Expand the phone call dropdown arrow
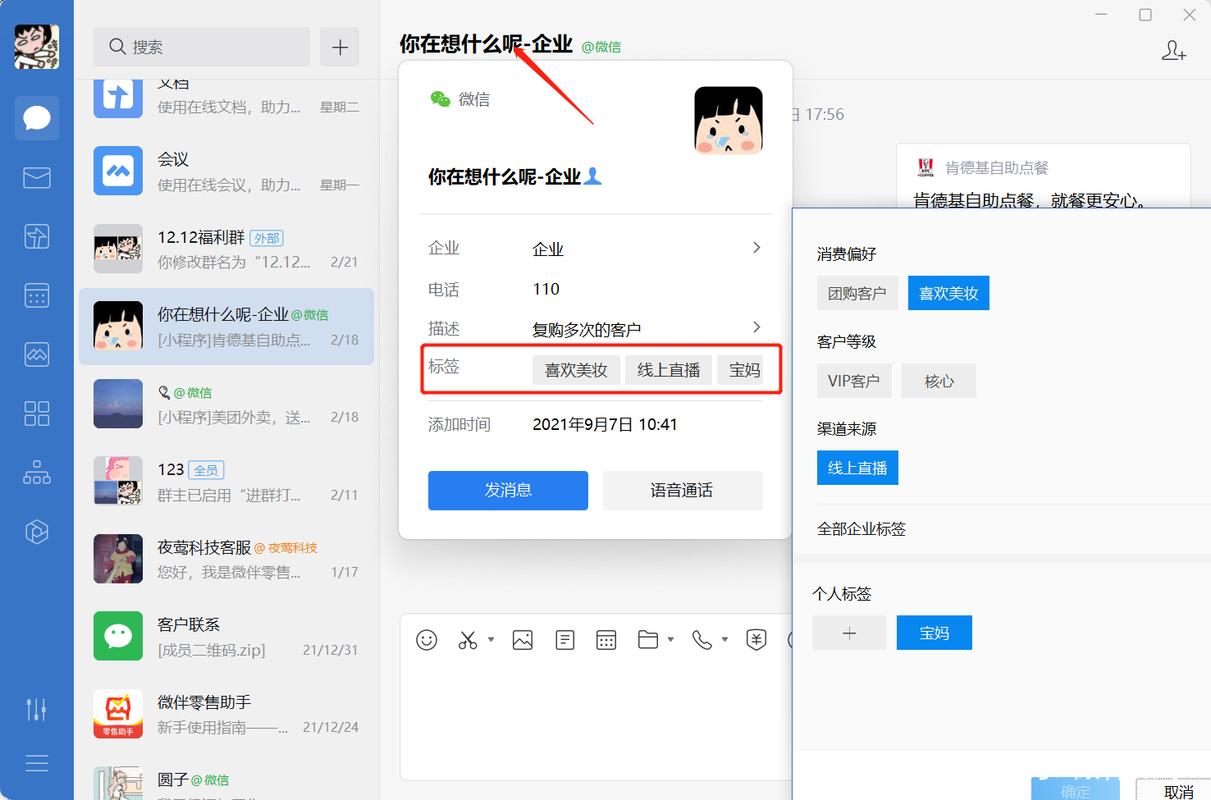 [x=724, y=640]
